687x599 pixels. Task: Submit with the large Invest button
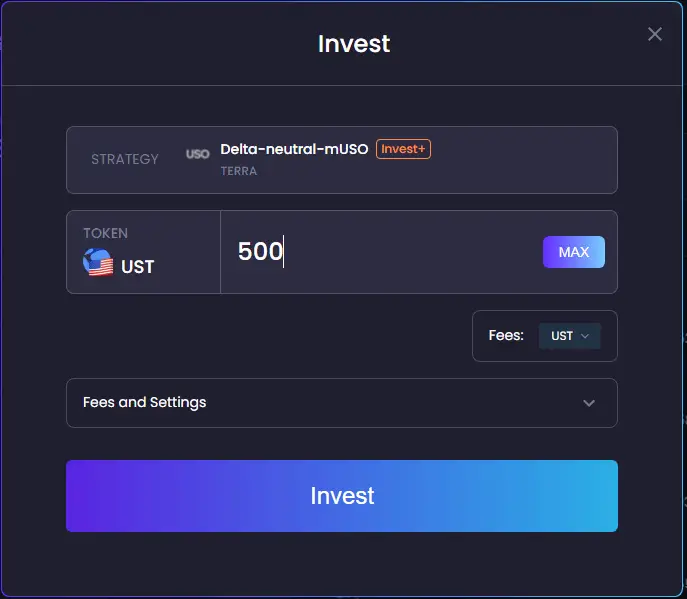341,496
